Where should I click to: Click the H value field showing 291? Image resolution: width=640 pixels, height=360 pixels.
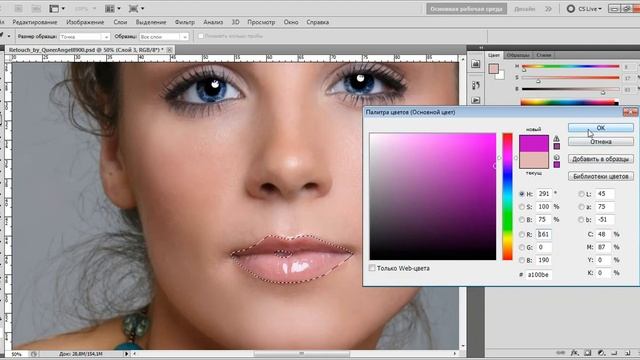(x=544, y=194)
